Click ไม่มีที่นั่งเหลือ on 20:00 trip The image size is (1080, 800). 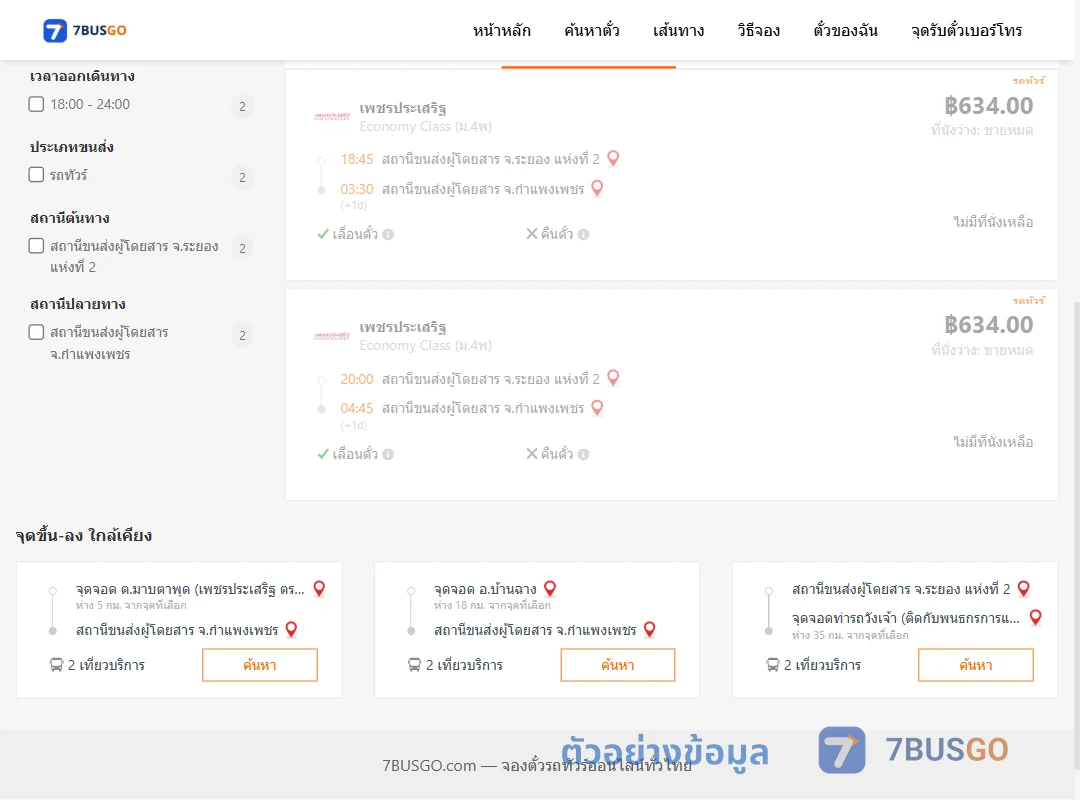pyautogui.click(x=993, y=442)
